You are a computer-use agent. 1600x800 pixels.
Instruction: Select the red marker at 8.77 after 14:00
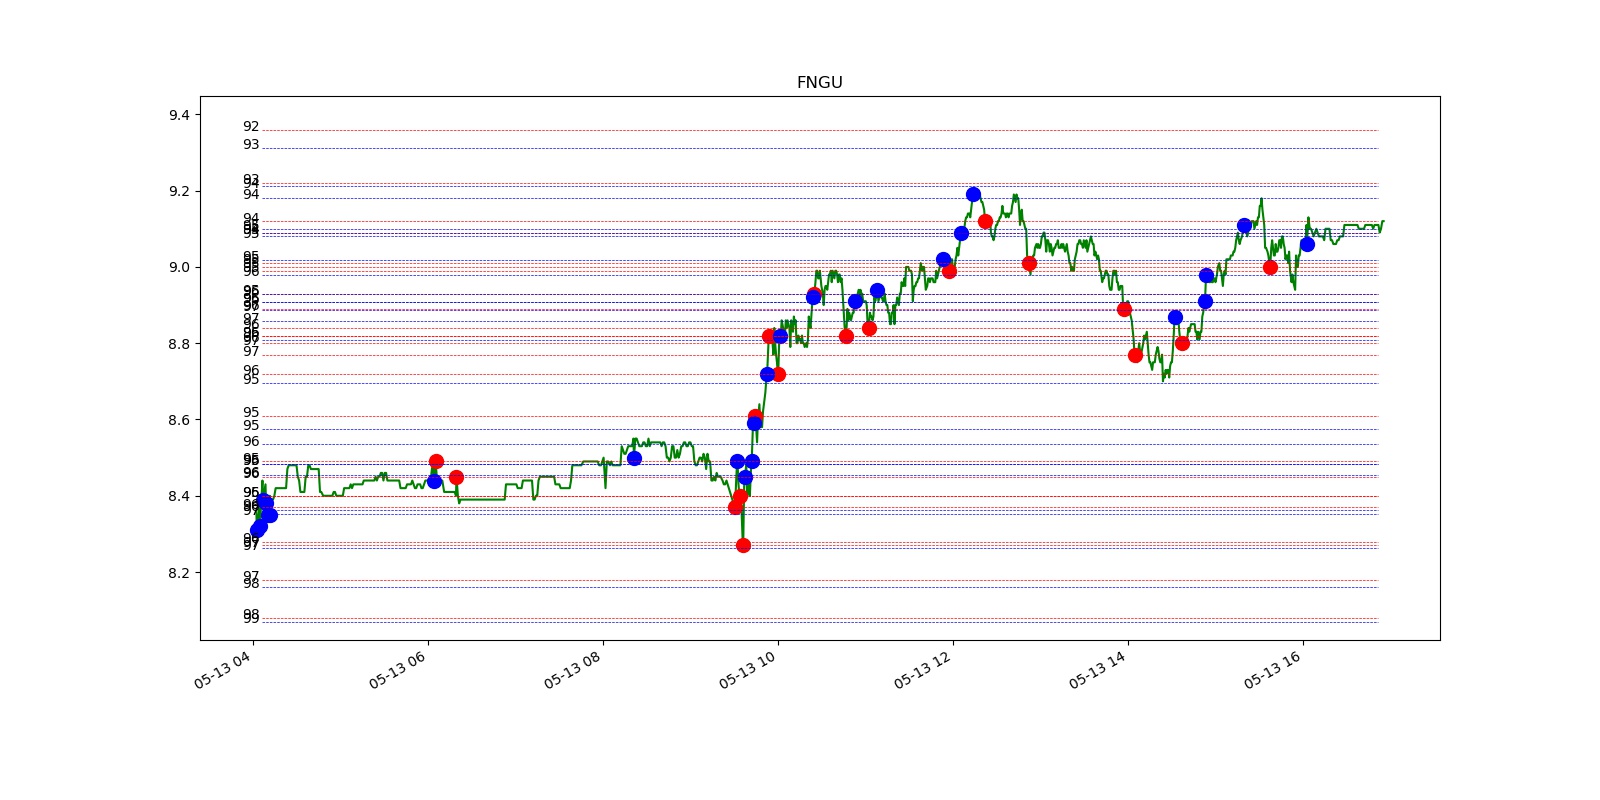[x=1135, y=355]
